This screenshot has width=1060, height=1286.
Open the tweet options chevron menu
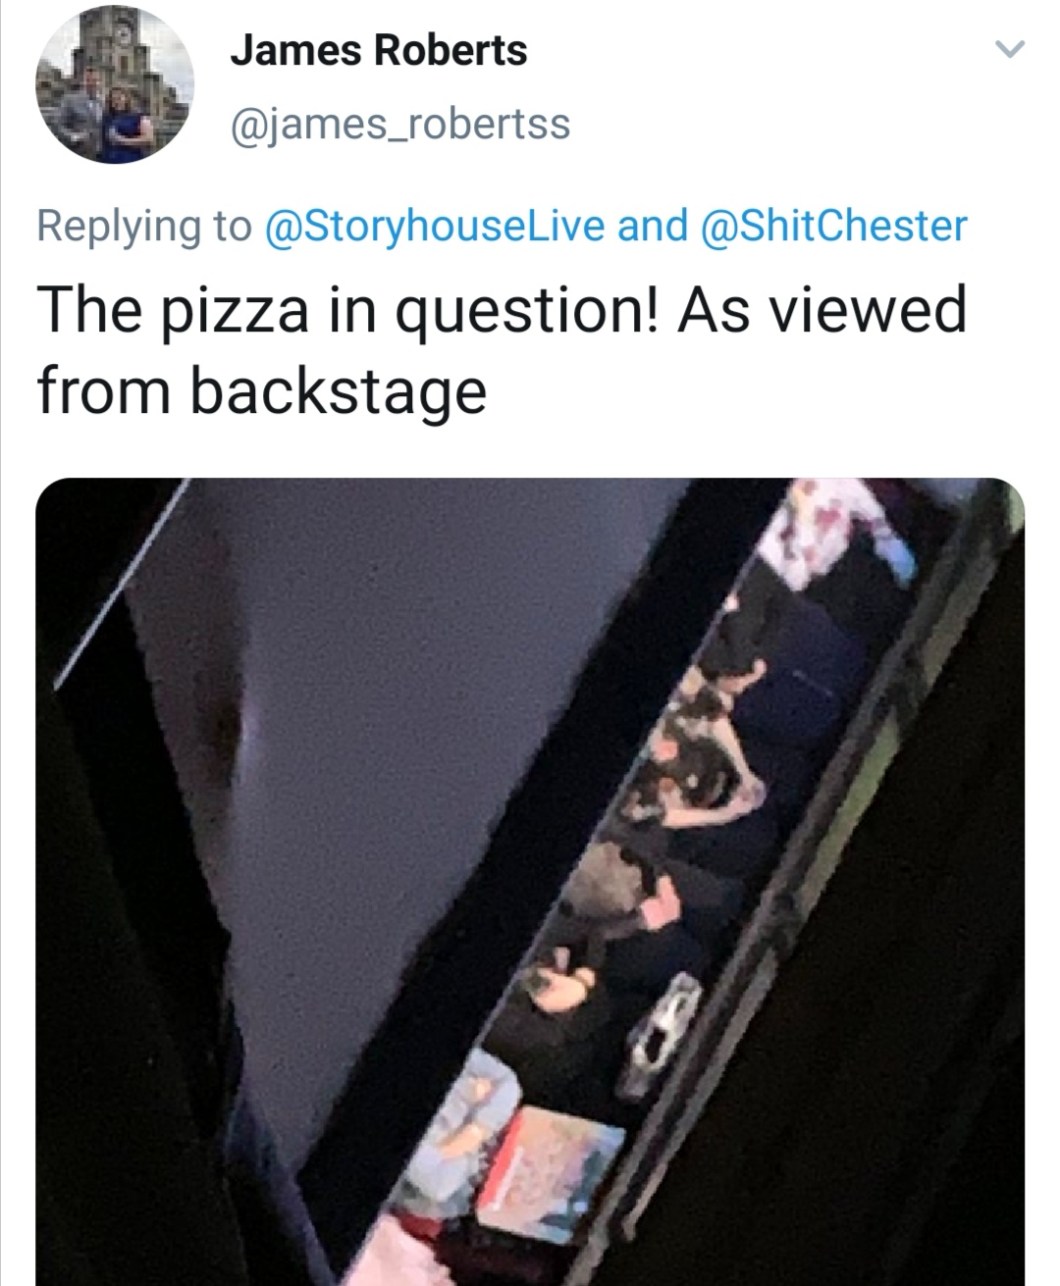tap(1013, 49)
